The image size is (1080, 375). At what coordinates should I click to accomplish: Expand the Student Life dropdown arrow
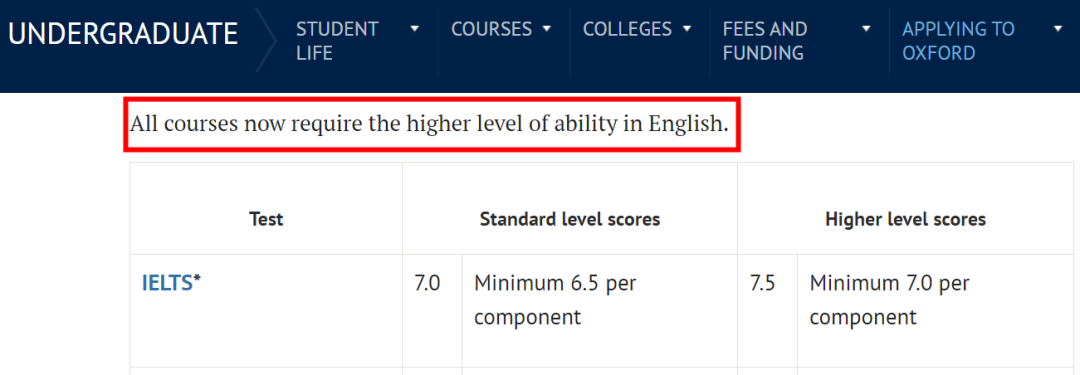[414, 29]
